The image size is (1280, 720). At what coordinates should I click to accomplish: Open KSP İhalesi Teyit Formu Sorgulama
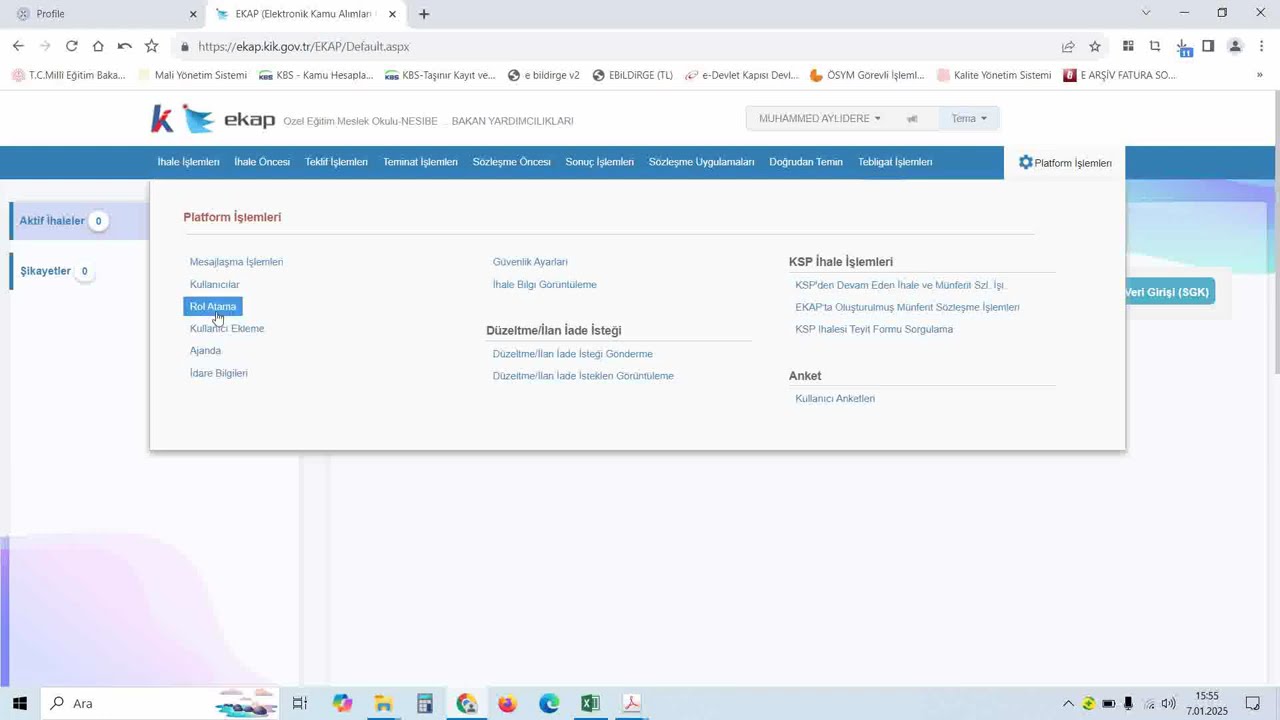874,329
